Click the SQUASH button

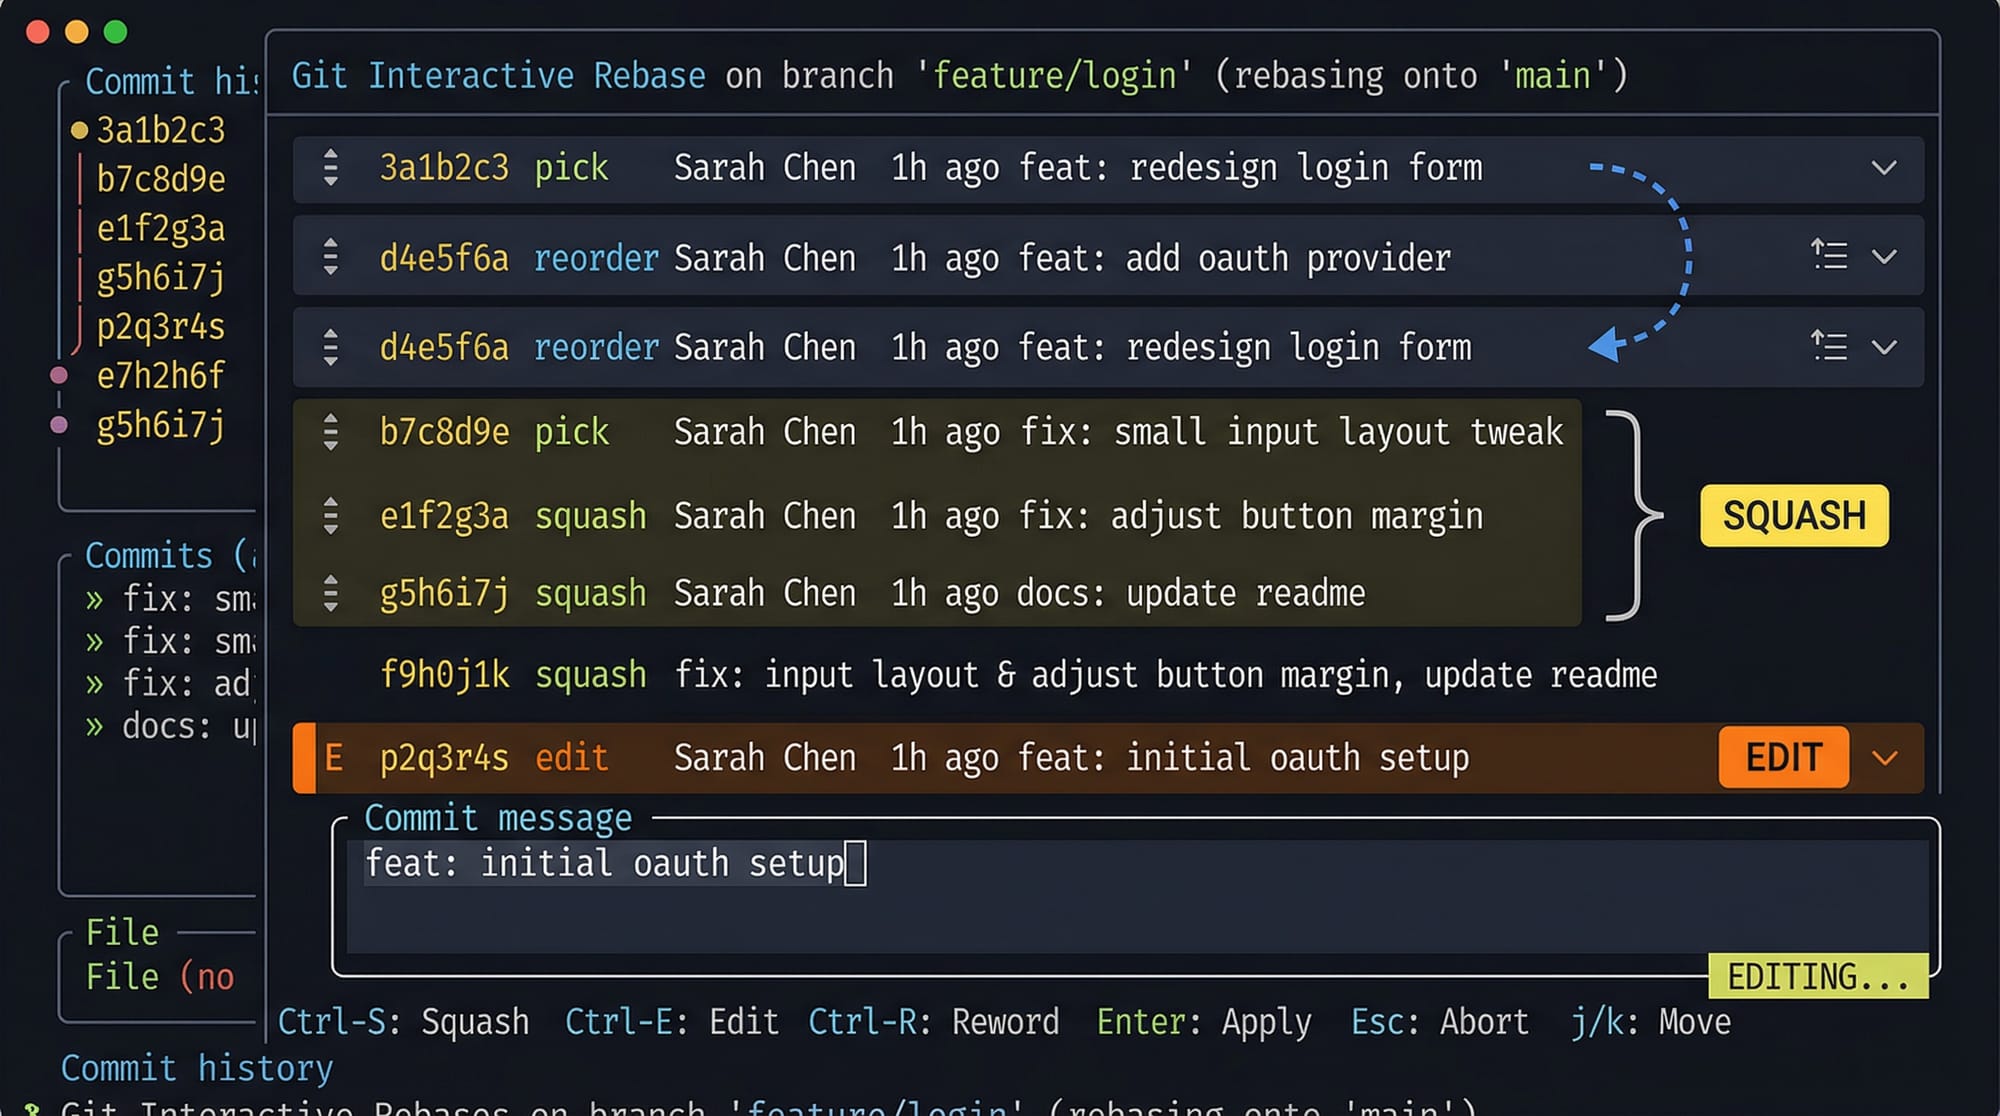pyautogui.click(x=1793, y=516)
